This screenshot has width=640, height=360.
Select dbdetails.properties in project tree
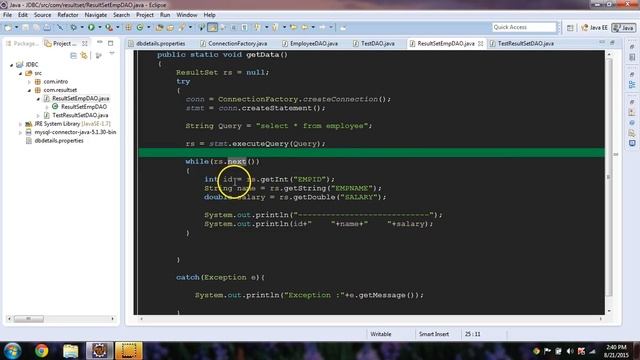tap(55, 141)
